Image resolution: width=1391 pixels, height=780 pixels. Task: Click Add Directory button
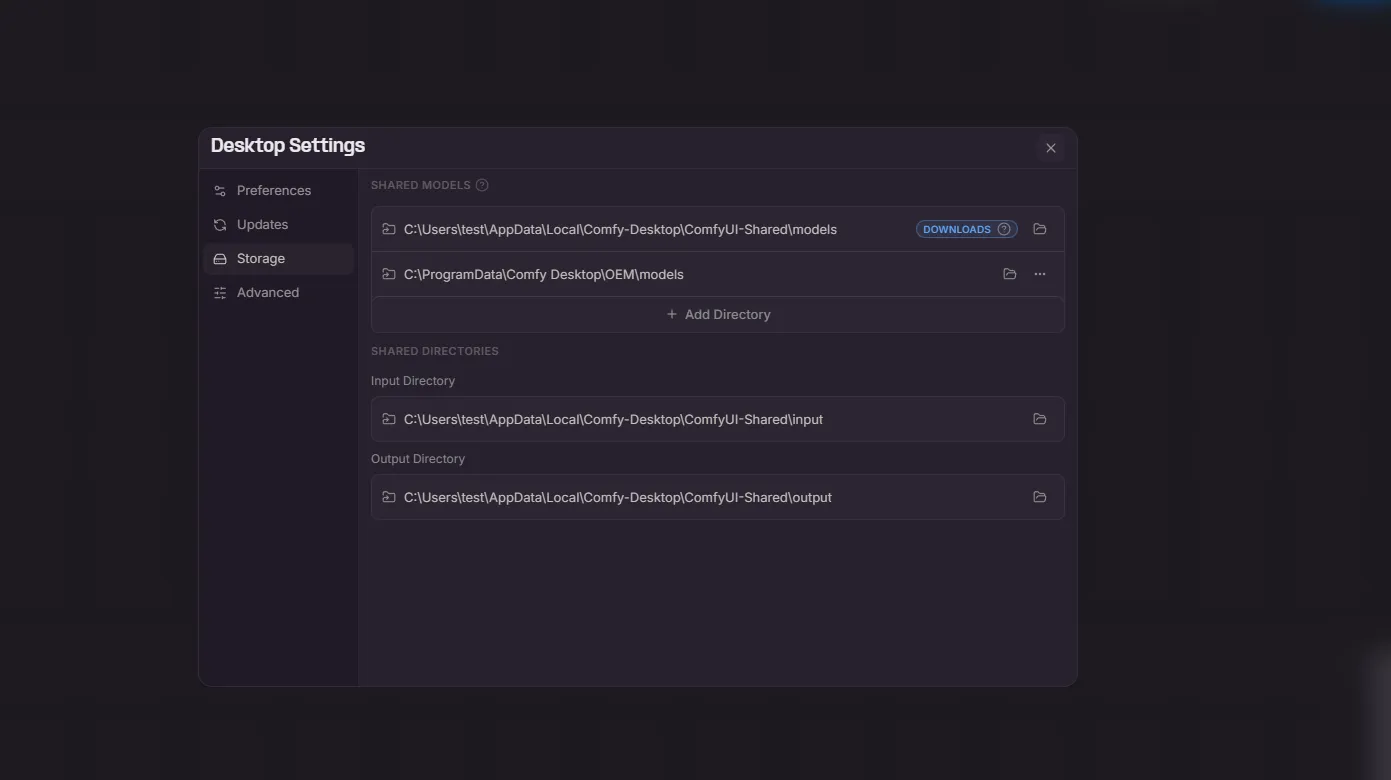(718, 314)
